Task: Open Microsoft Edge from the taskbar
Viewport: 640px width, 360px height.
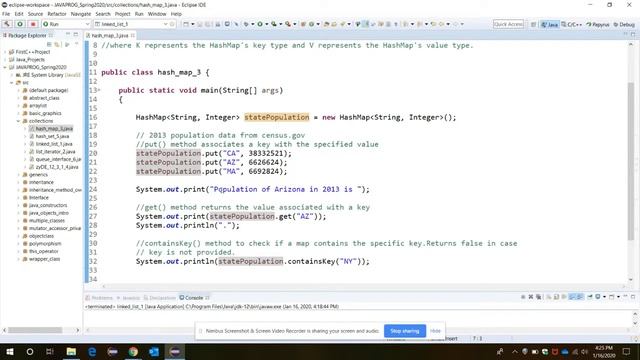Action: (x=92, y=351)
